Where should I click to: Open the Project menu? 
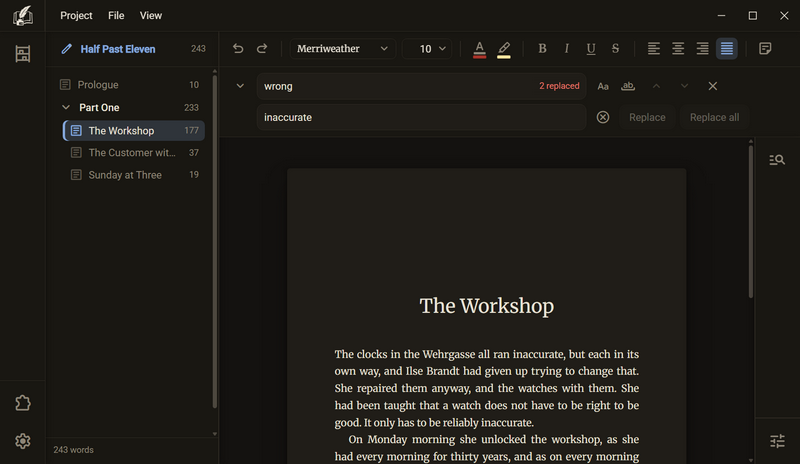(x=76, y=16)
